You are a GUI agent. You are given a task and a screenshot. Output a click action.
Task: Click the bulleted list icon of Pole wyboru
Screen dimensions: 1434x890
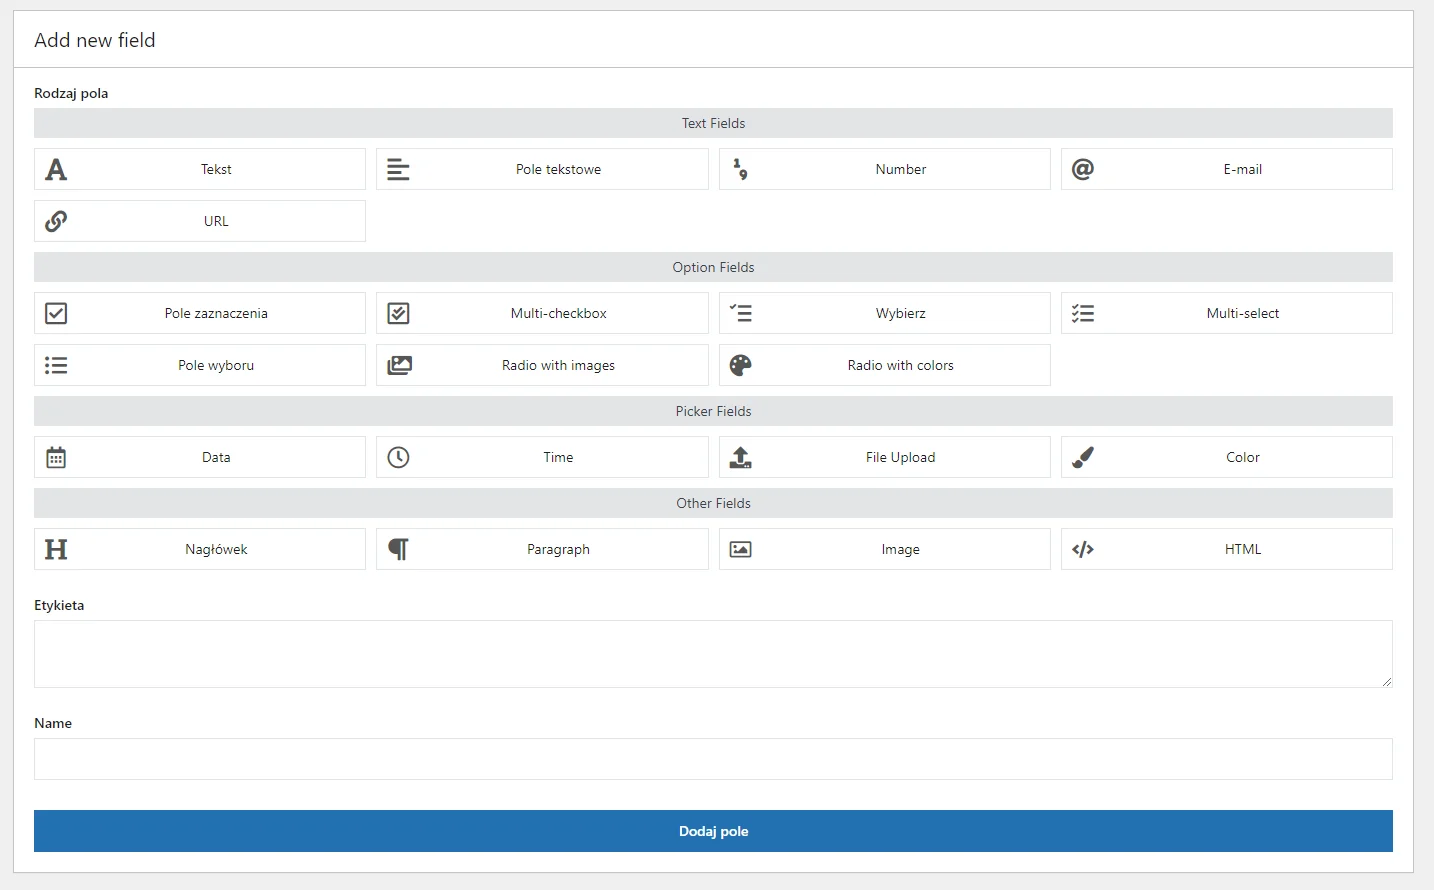pyautogui.click(x=56, y=366)
